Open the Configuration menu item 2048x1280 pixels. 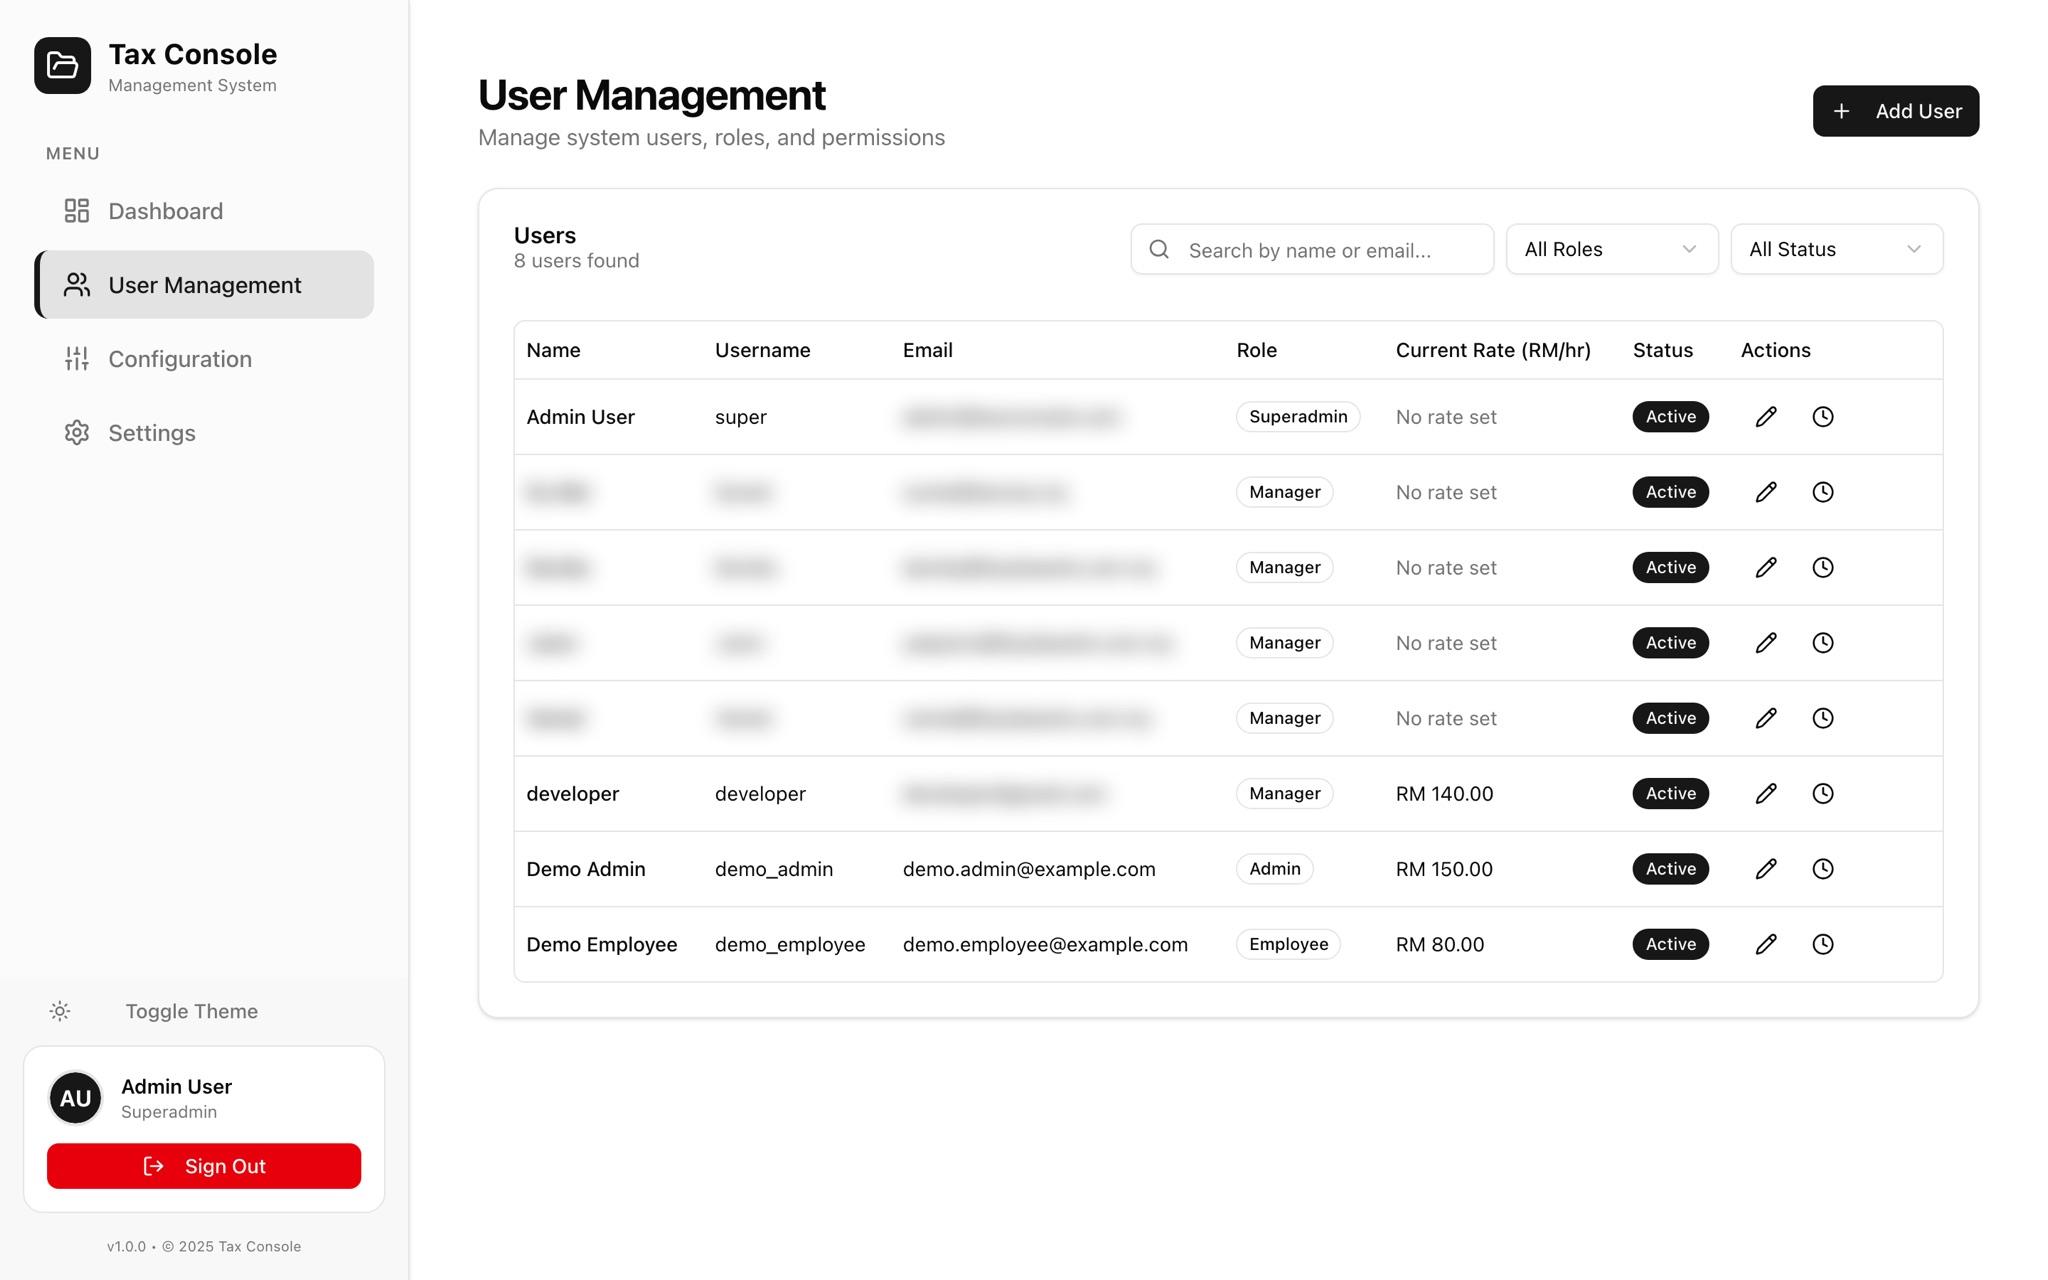pyautogui.click(x=204, y=359)
